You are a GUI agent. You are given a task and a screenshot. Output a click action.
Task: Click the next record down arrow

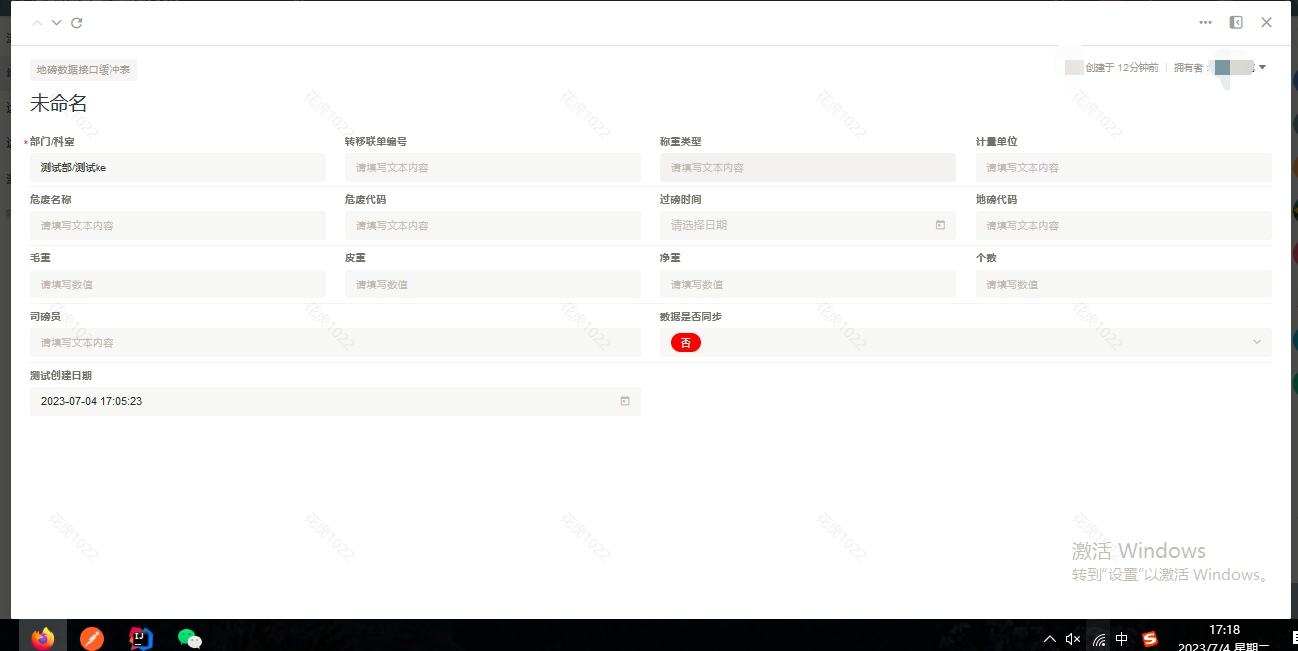(56, 22)
